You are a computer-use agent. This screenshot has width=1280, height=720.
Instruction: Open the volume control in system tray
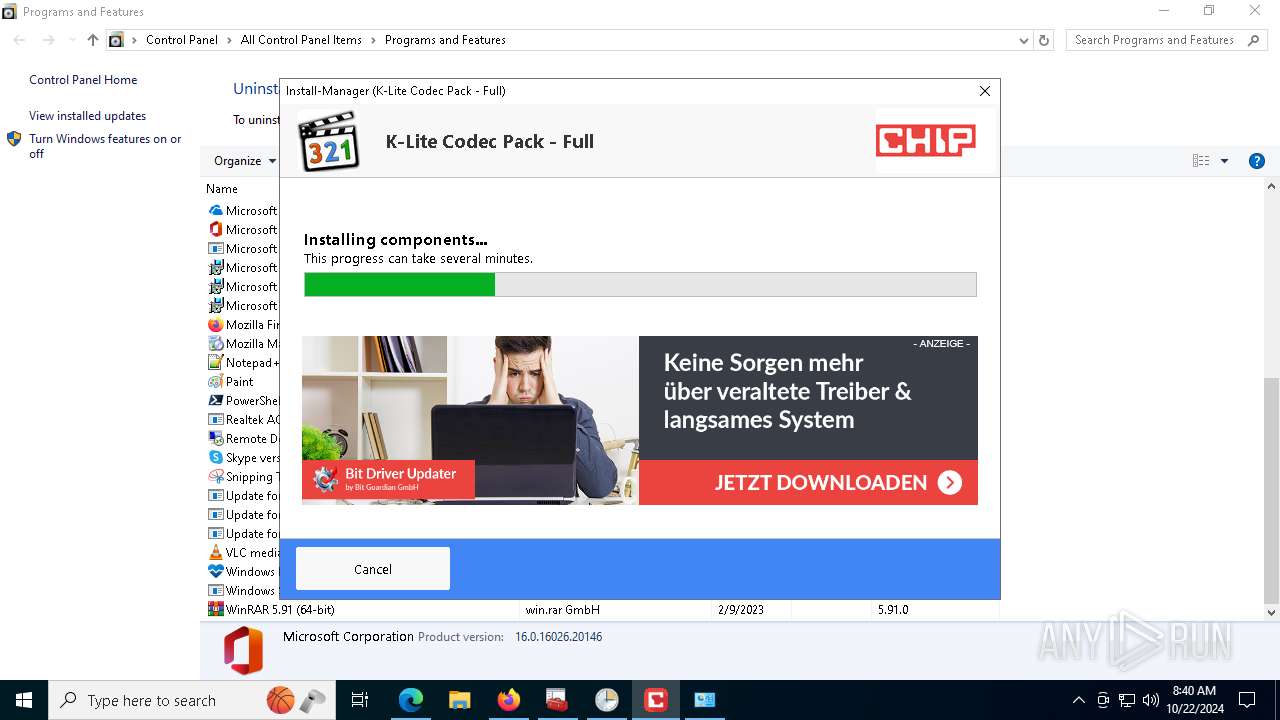coord(1151,700)
